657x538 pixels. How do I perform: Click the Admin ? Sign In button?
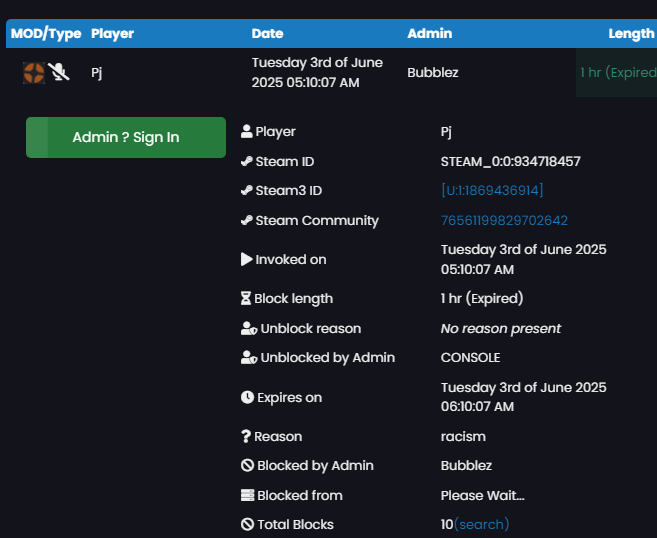point(126,137)
